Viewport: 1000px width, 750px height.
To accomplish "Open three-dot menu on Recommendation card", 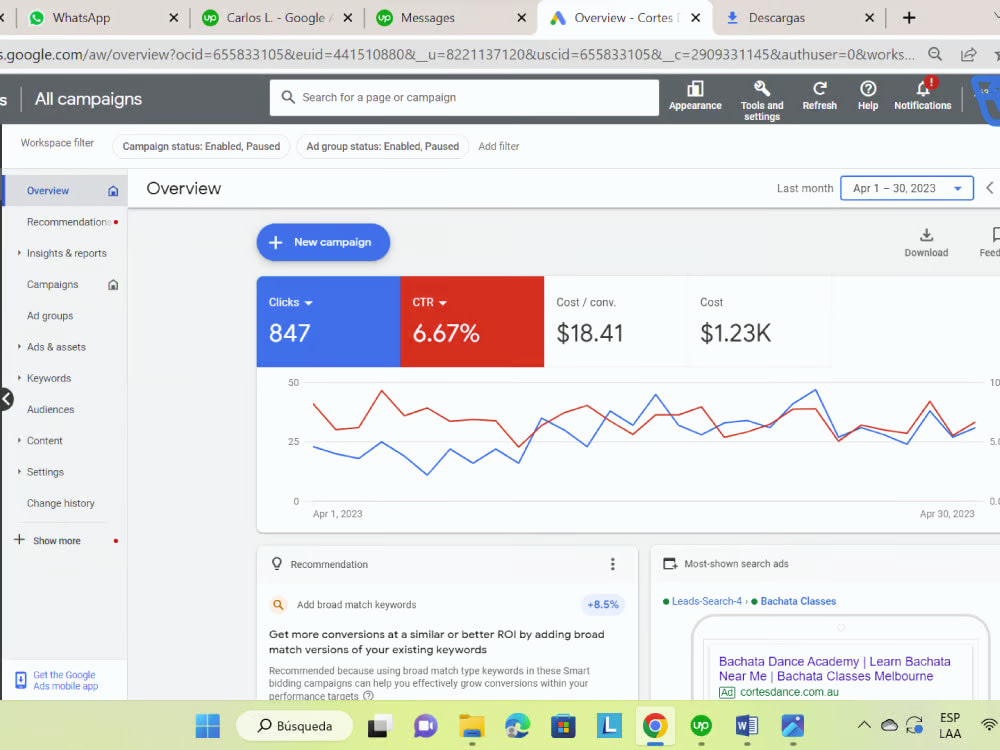I will [612, 564].
